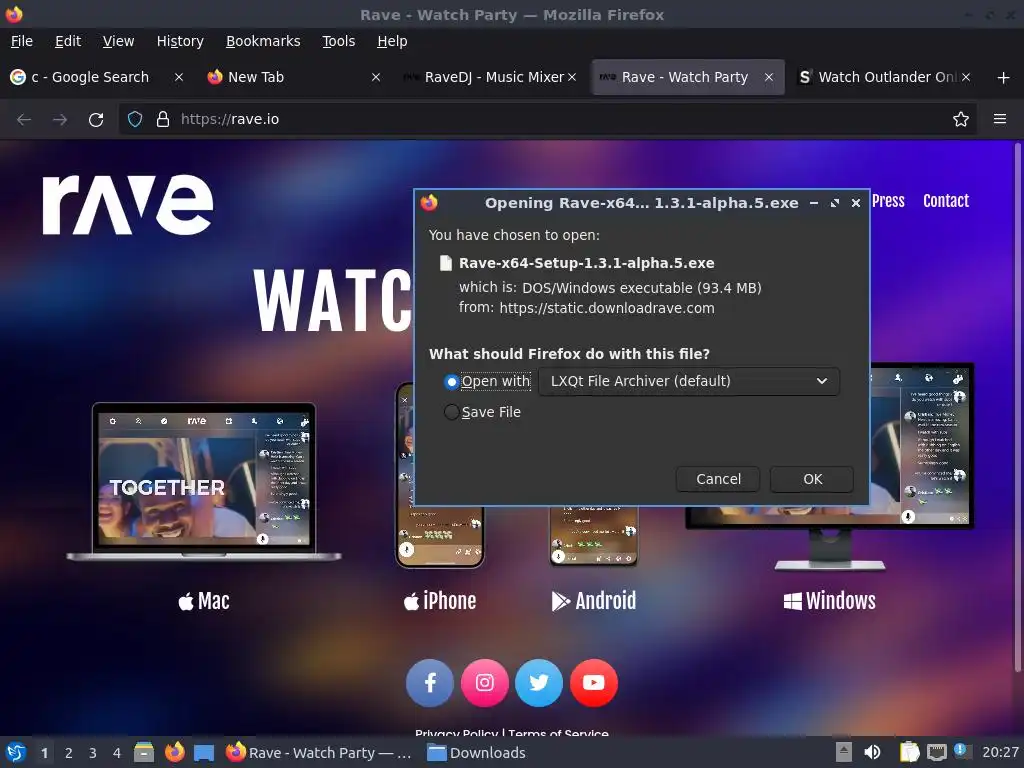The height and width of the screenshot is (768, 1024).
Task: Go back with the browser back arrow
Action: coord(24,120)
